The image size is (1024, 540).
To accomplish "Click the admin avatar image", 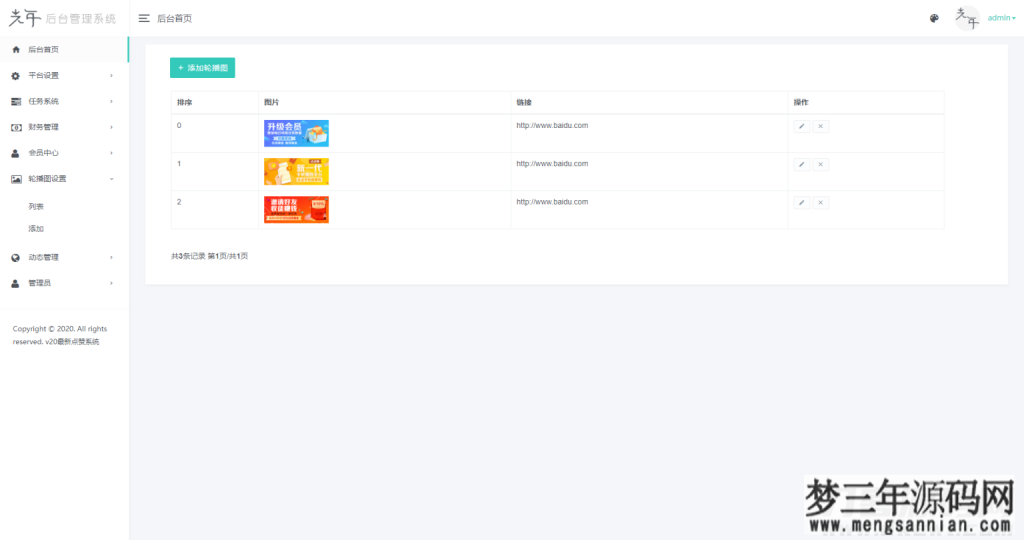I will (x=965, y=18).
